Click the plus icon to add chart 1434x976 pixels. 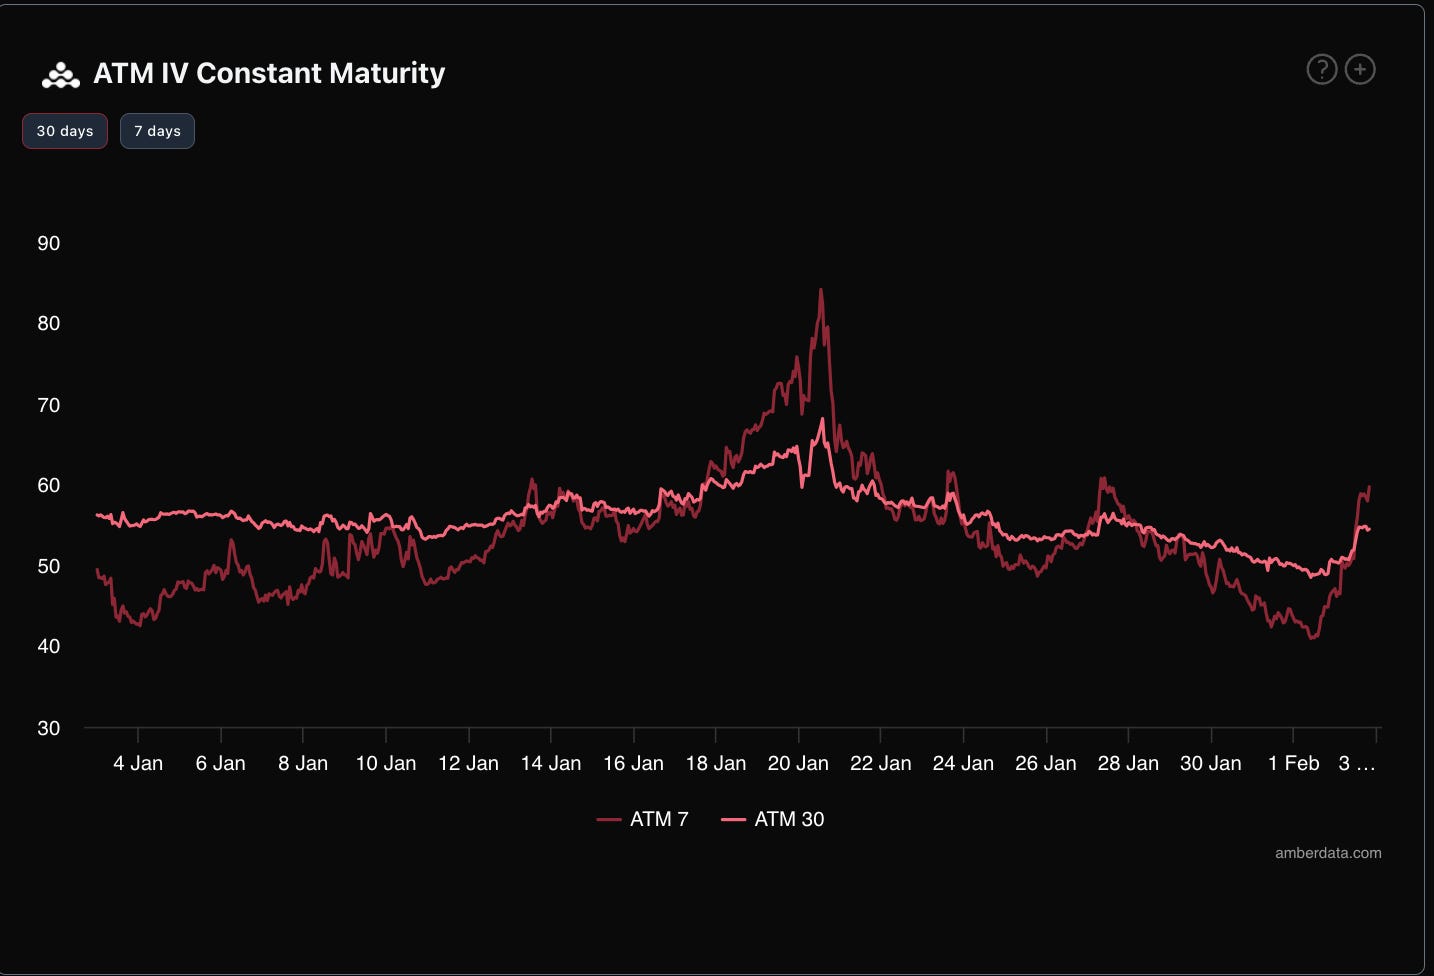click(x=1360, y=69)
